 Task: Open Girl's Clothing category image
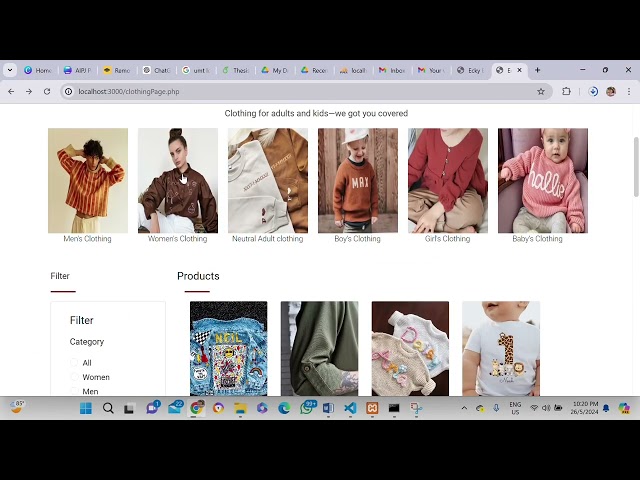tap(448, 180)
